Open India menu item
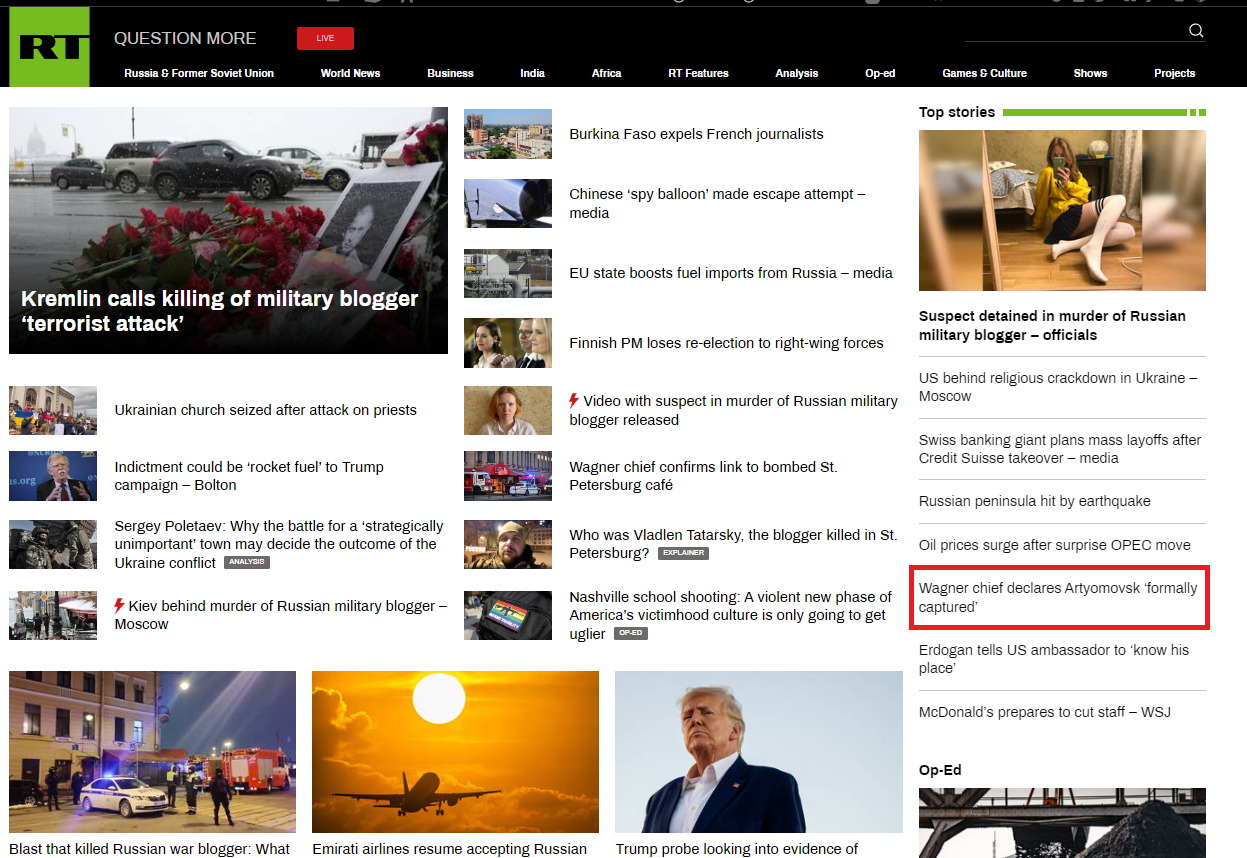This screenshot has height=858, width=1247. (x=532, y=73)
